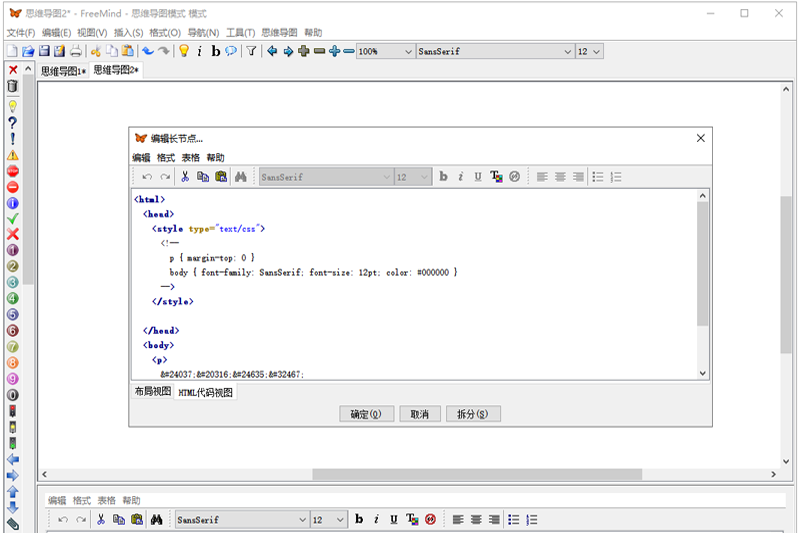800x533 pixels.
Task: Save the mind map with the floppy disk icon
Action: 44,51
